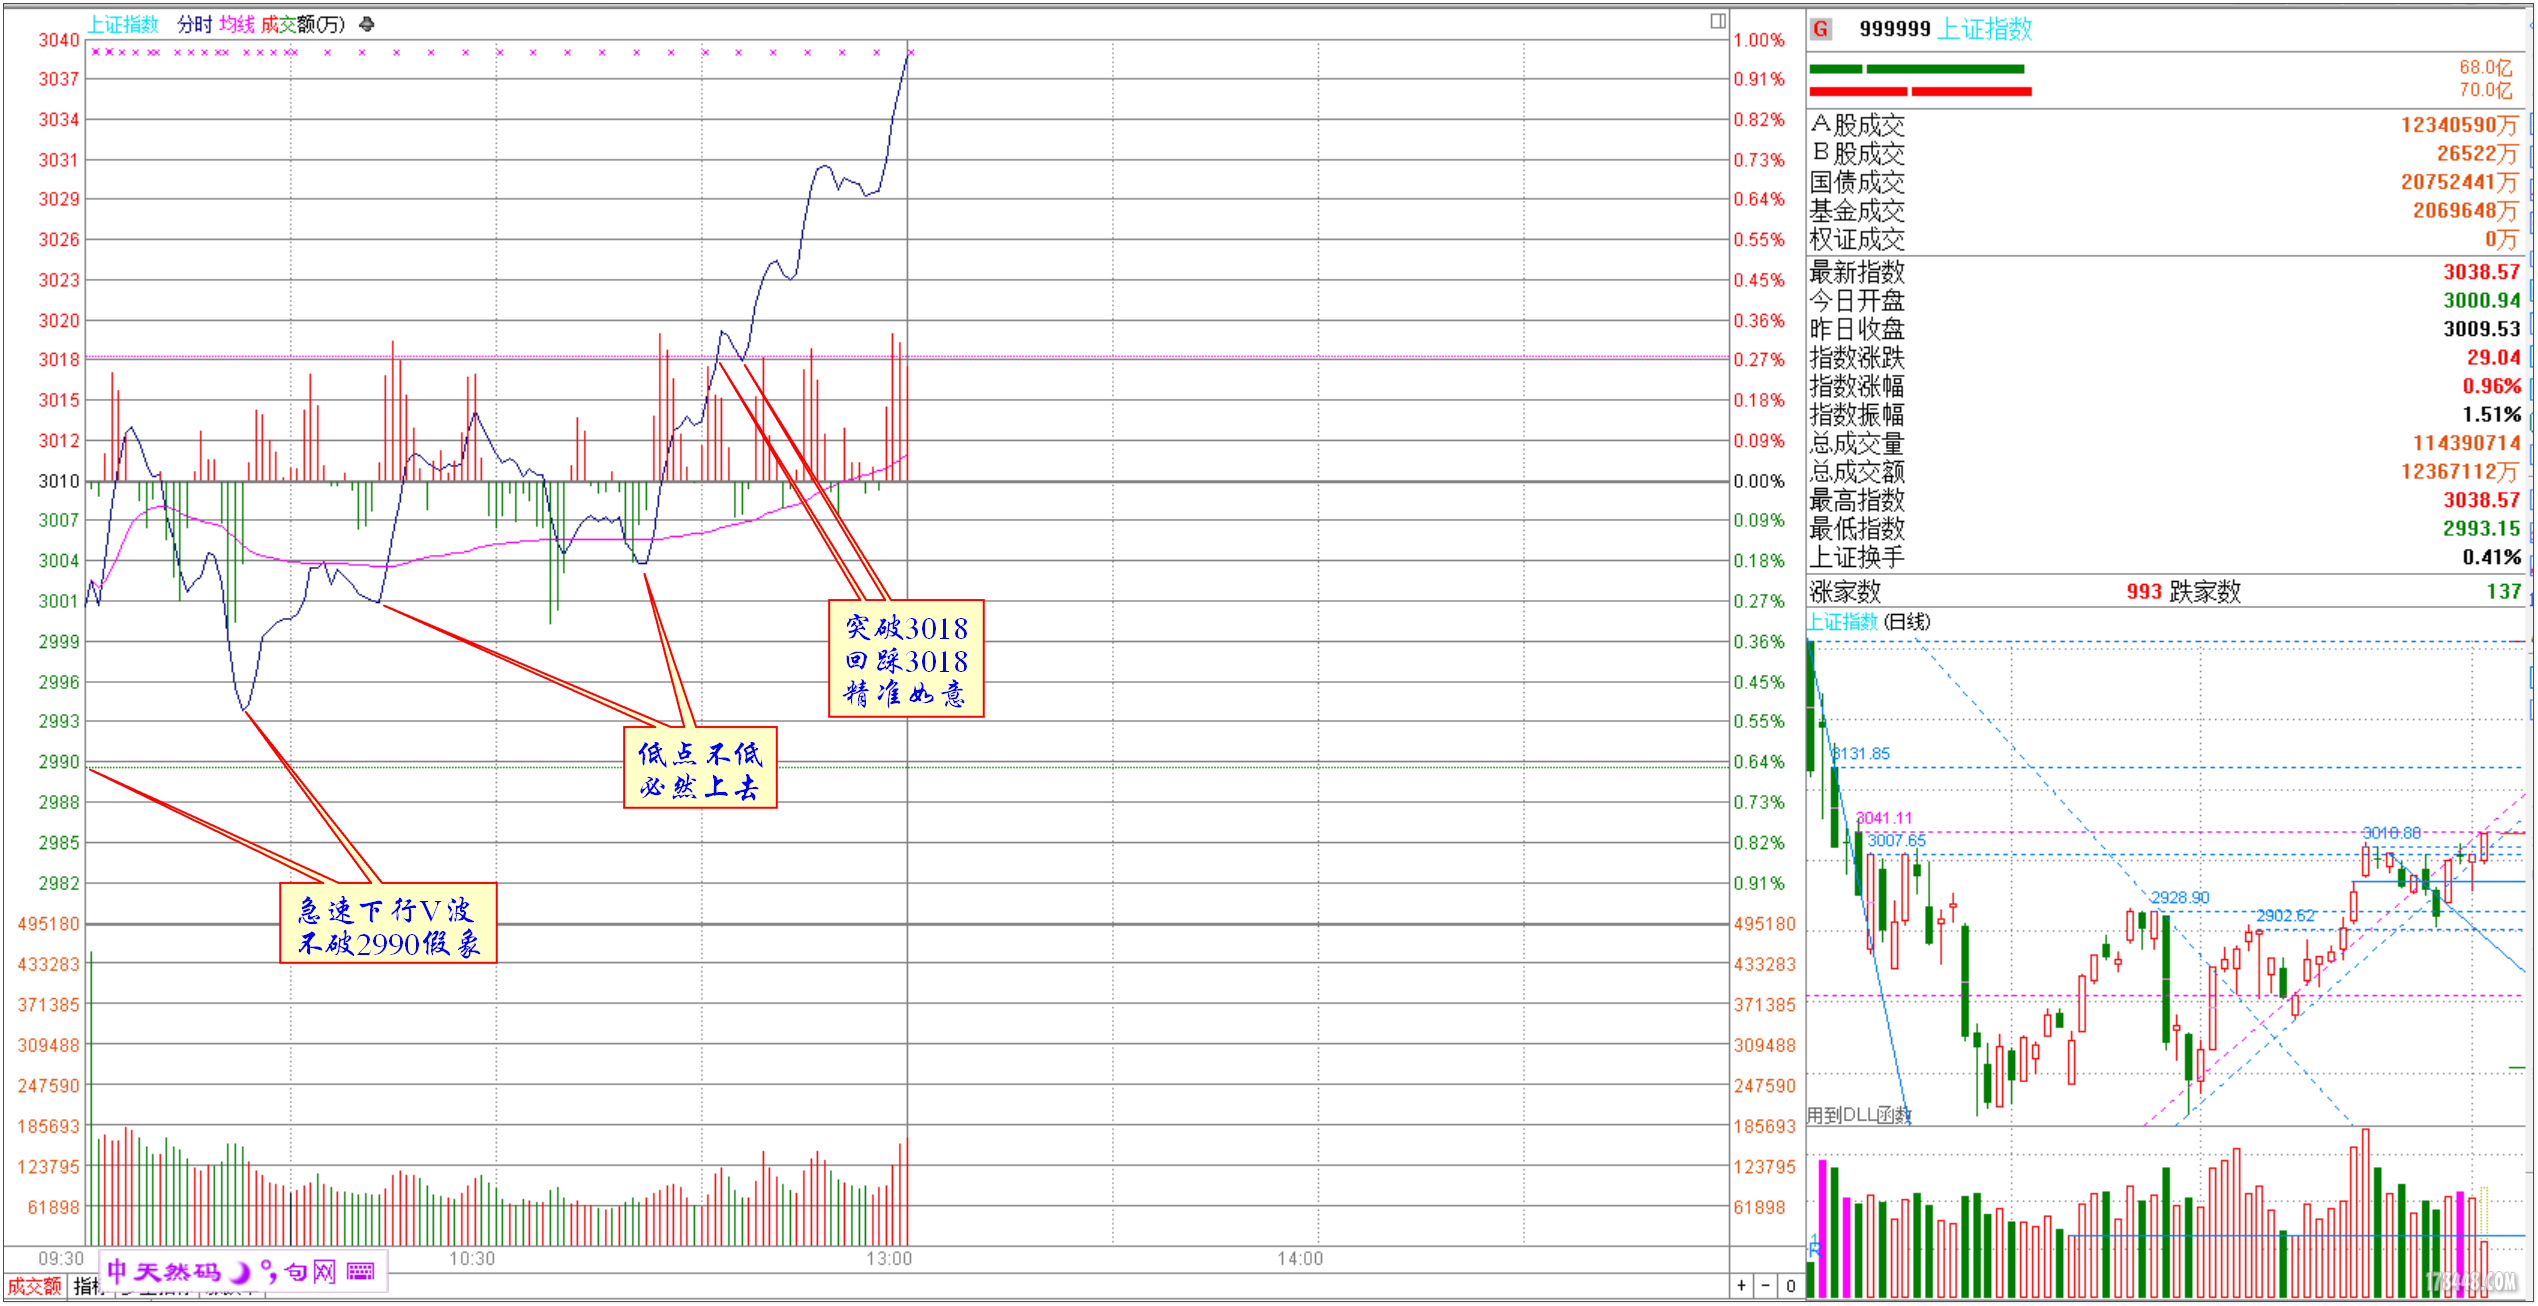The image size is (2538, 1306).
Task: Click the 跌家数 count 137
Action: click(2504, 591)
